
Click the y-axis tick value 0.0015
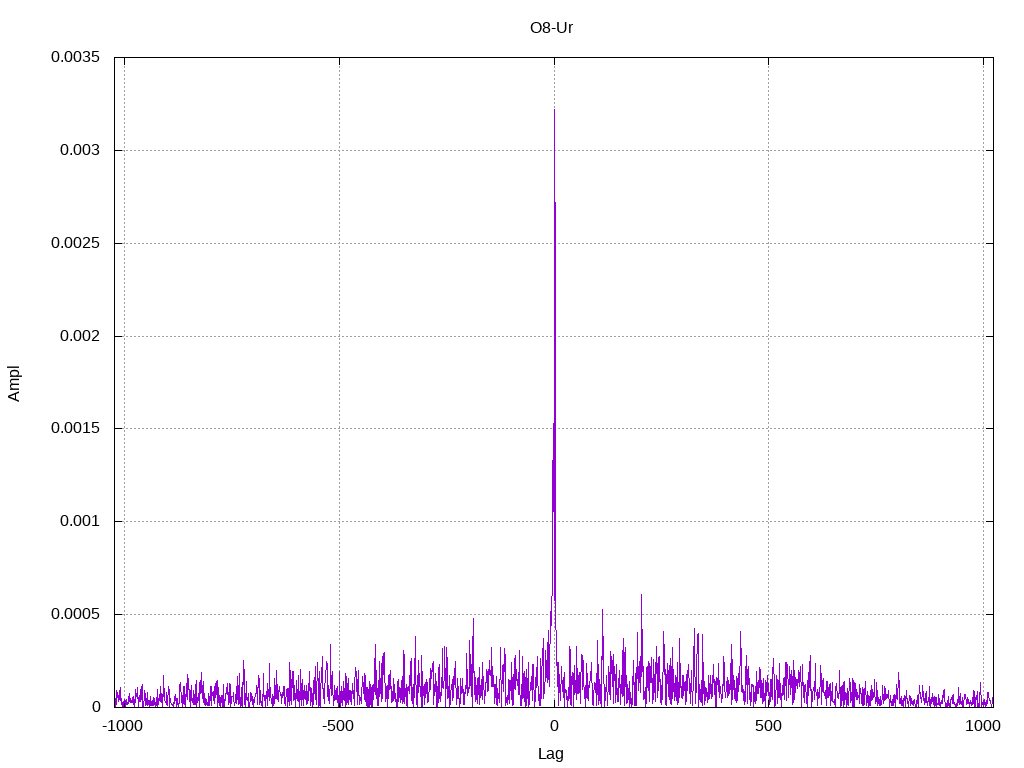pos(76,428)
